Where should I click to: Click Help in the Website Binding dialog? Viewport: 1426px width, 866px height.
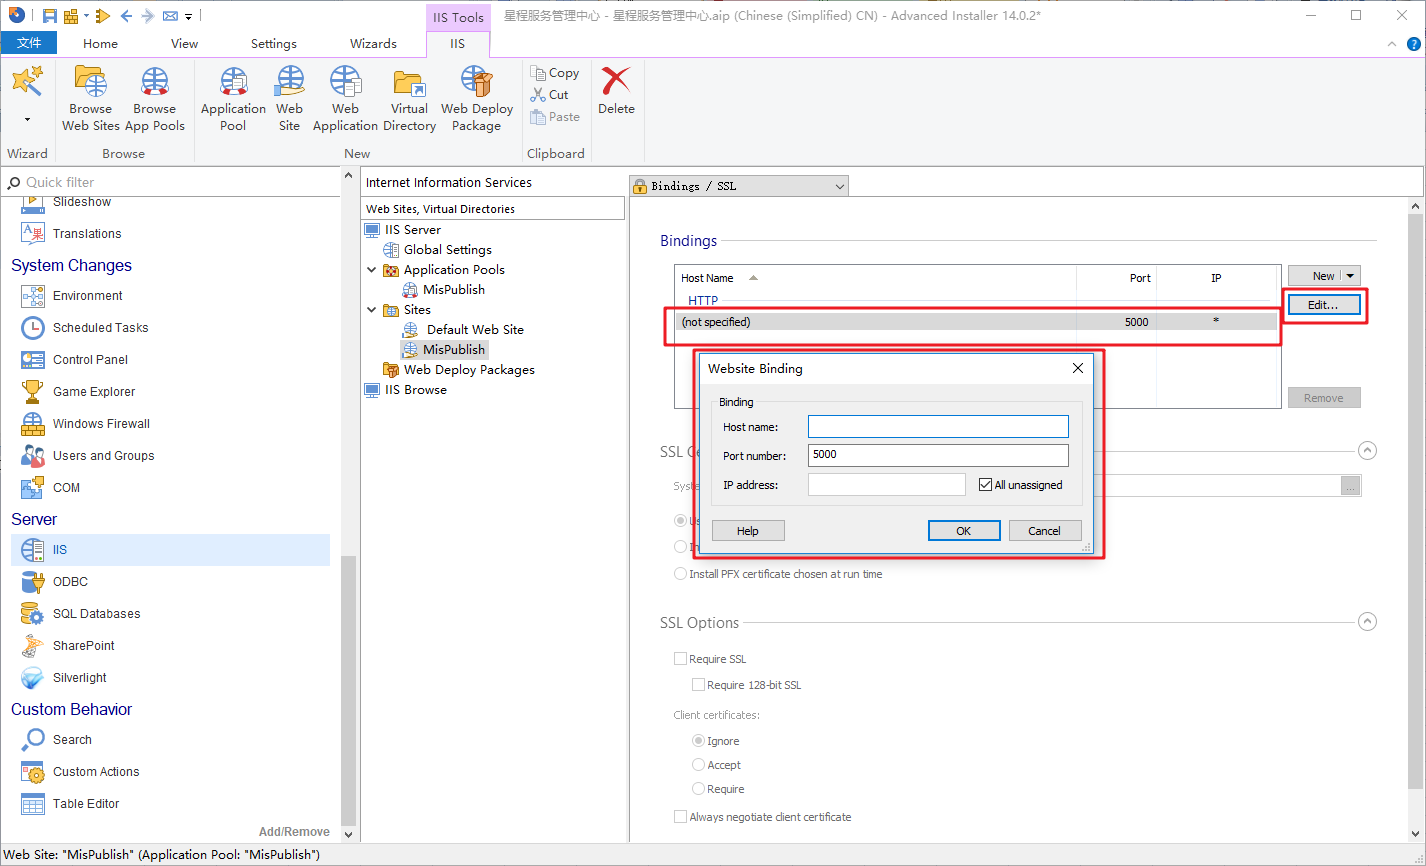pos(748,531)
